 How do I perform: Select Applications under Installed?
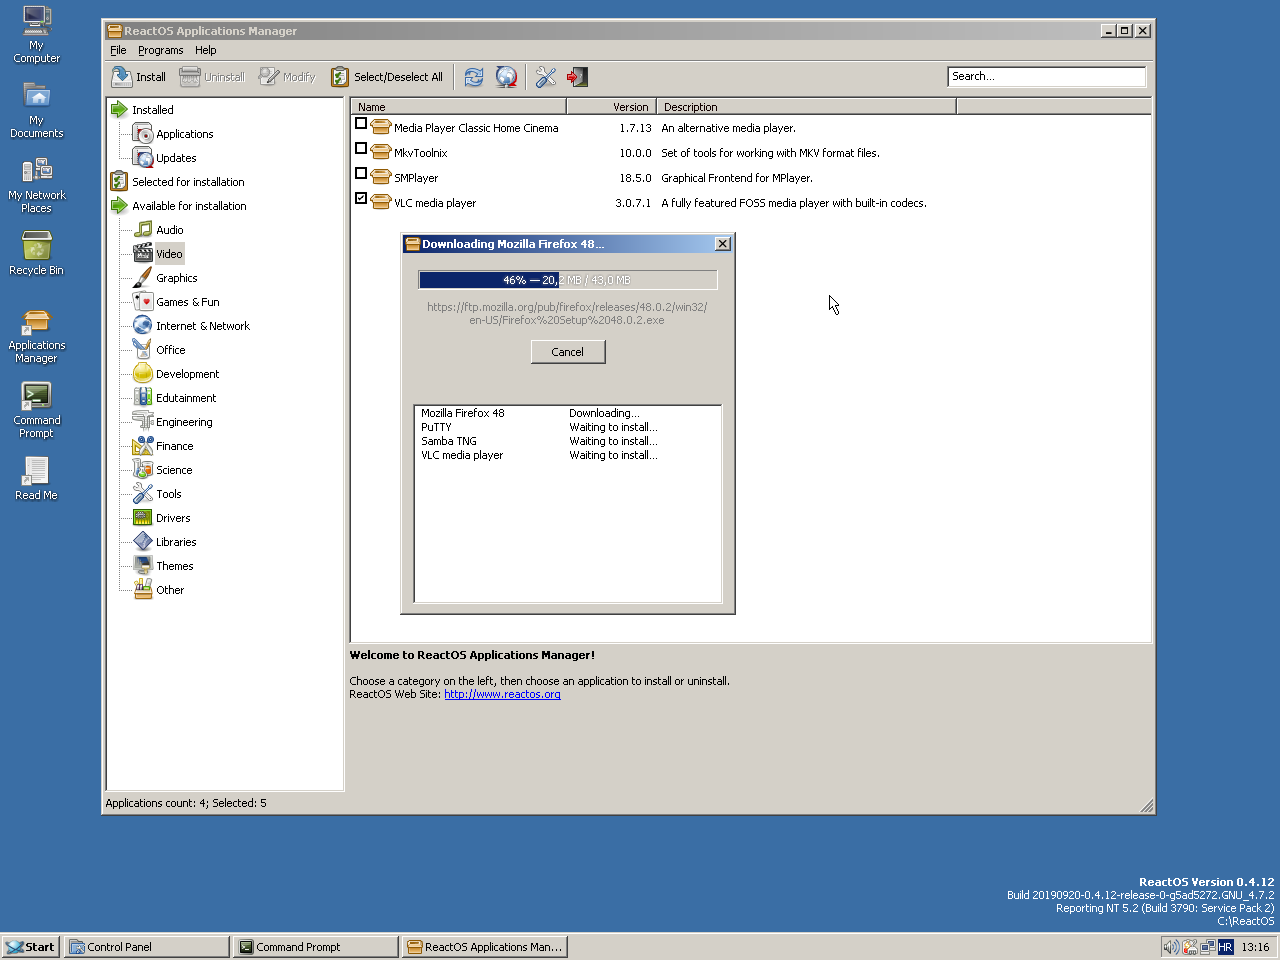(x=184, y=134)
